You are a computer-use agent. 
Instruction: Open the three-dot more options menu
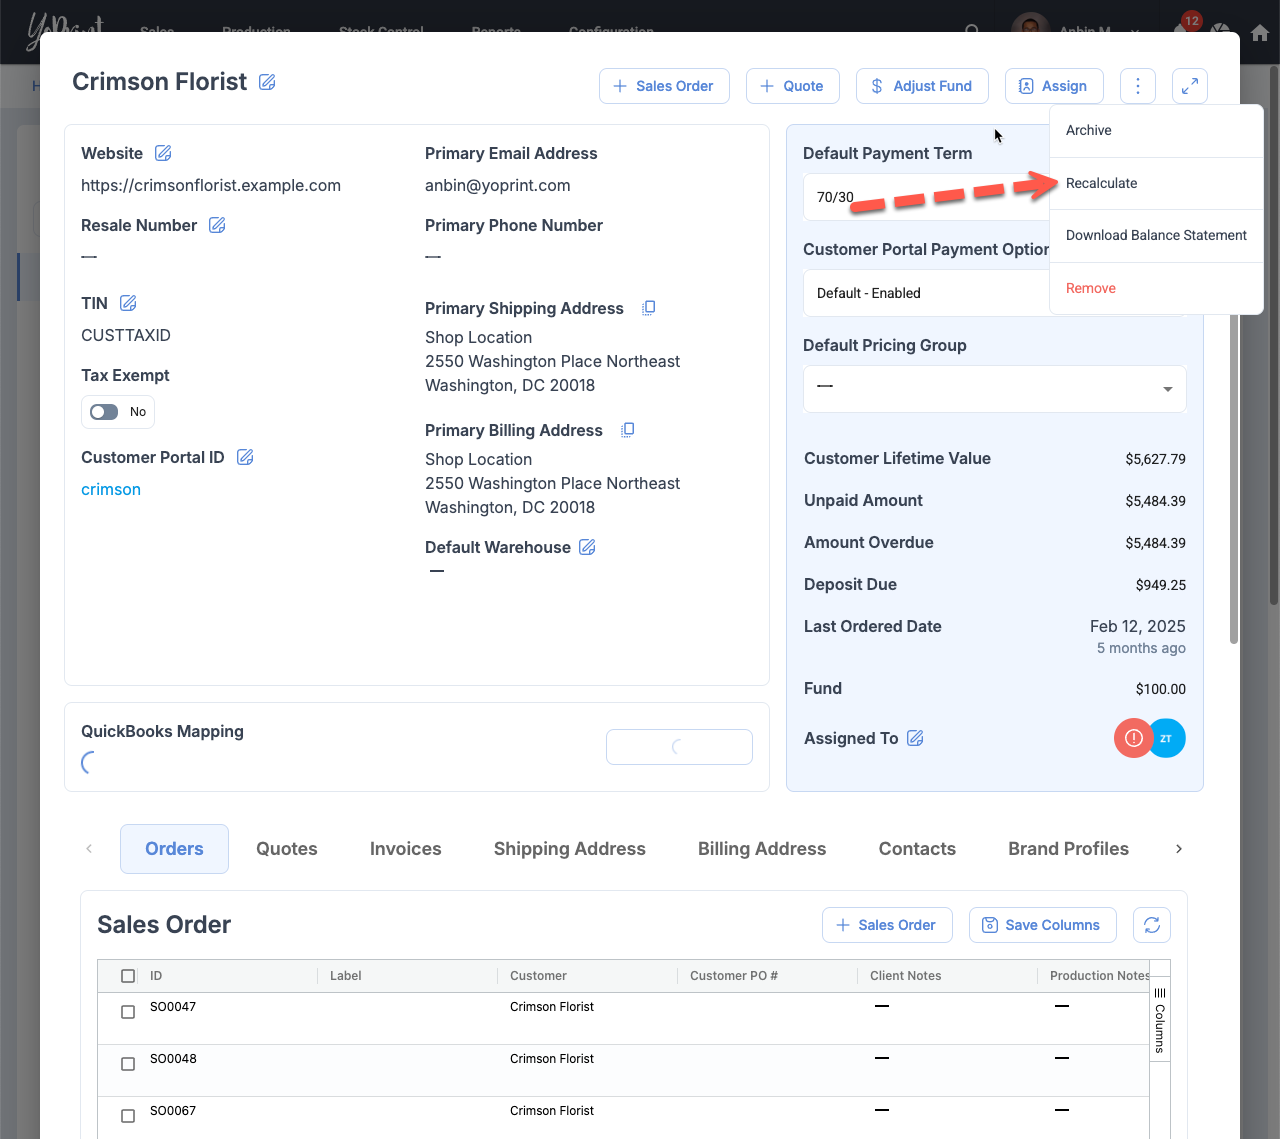point(1137,86)
